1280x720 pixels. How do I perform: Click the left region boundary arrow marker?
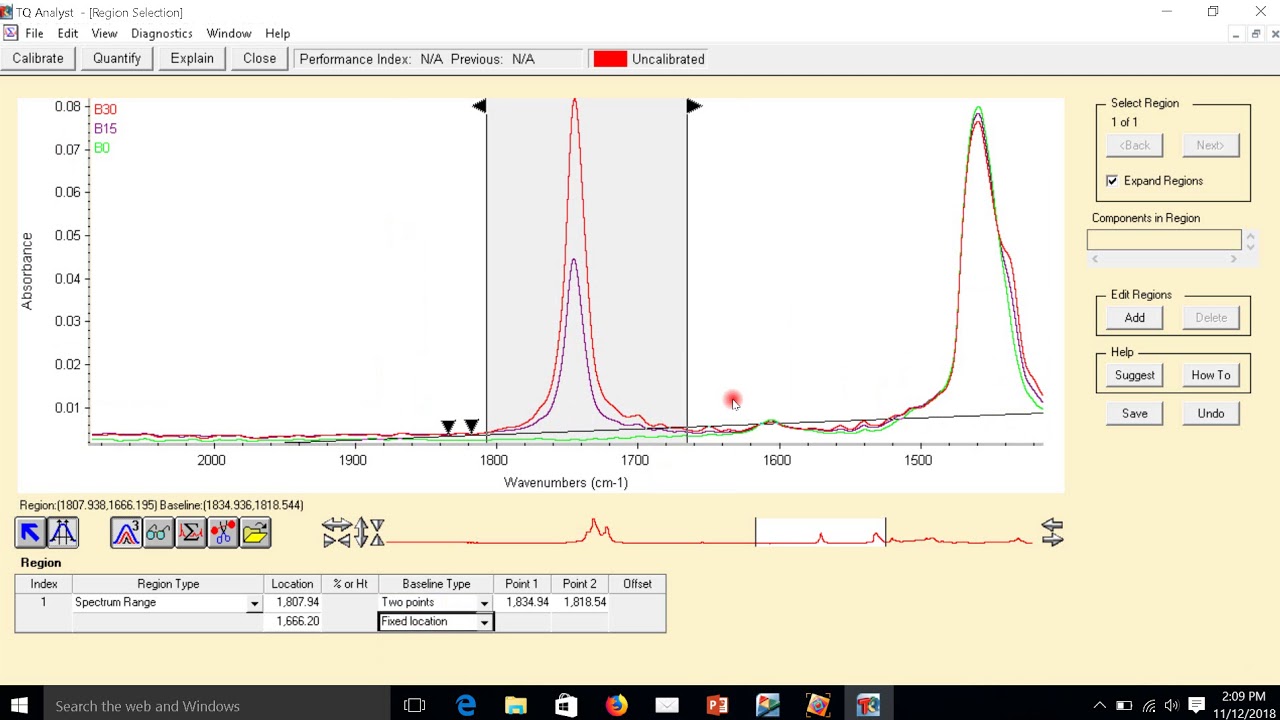point(479,106)
